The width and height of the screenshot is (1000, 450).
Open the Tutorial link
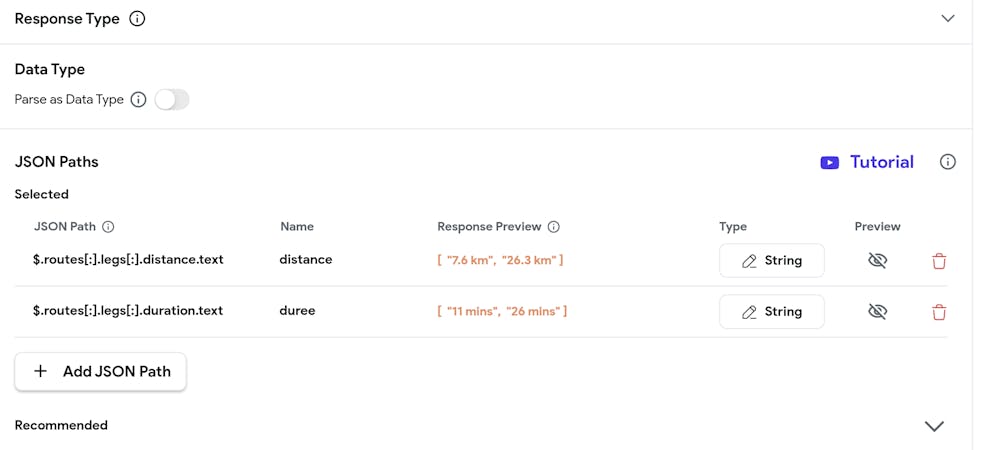click(881, 162)
